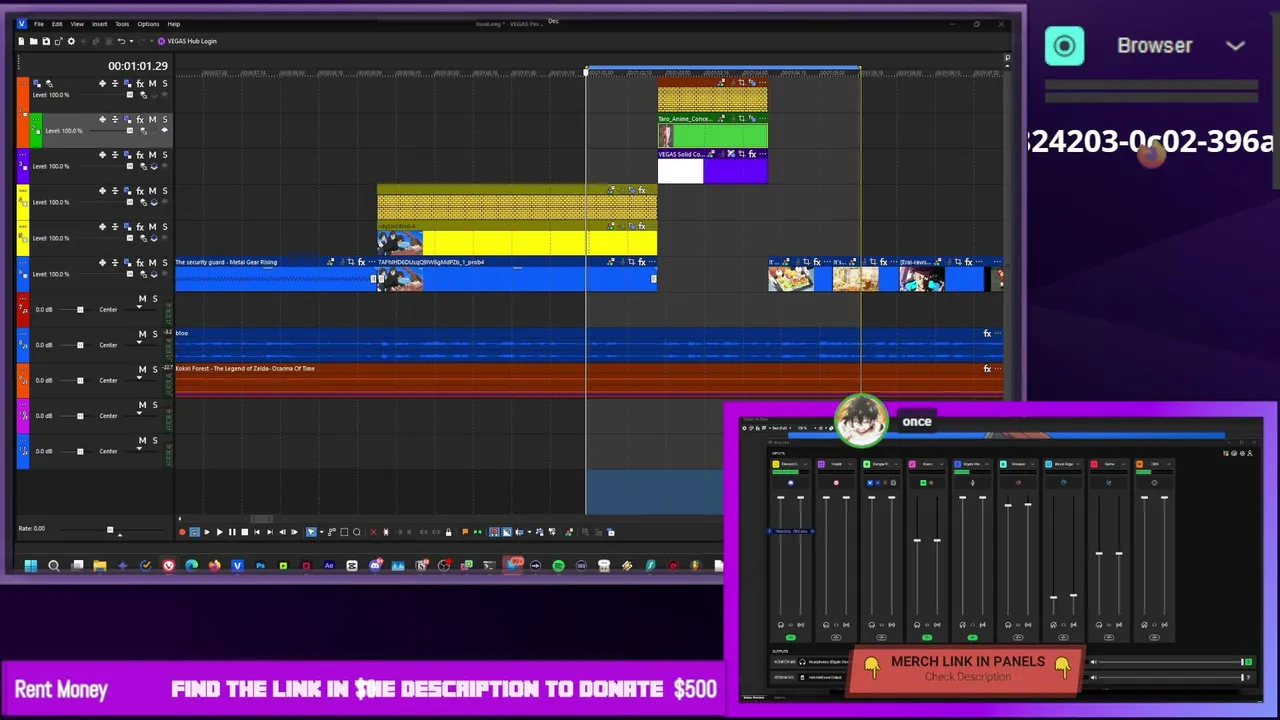Image resolution: width=1280 pixels, height=720 pixels.
Task: Save the project with the disk icon
Action: click(x=46, y=41)
